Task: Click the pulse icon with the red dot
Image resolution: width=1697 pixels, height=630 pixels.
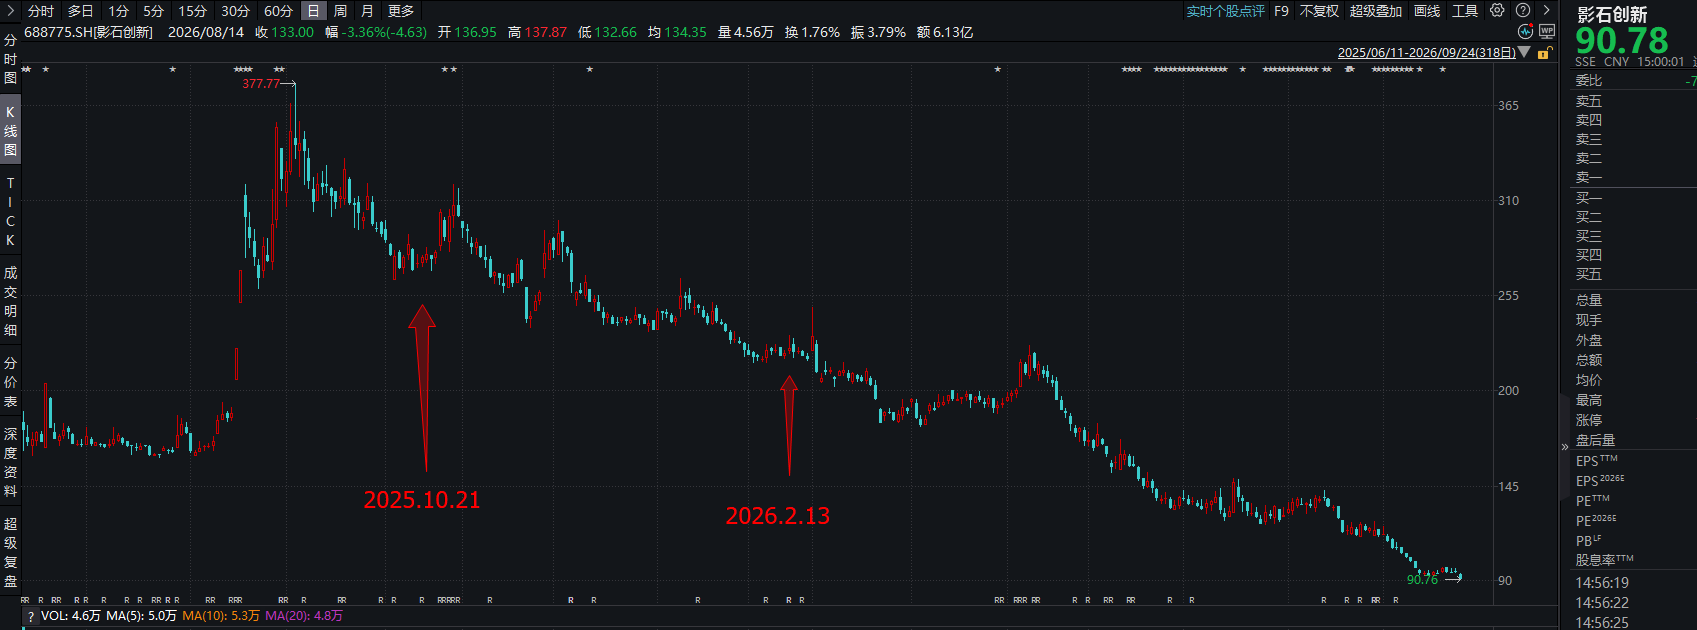Action: pos(1525,32)
